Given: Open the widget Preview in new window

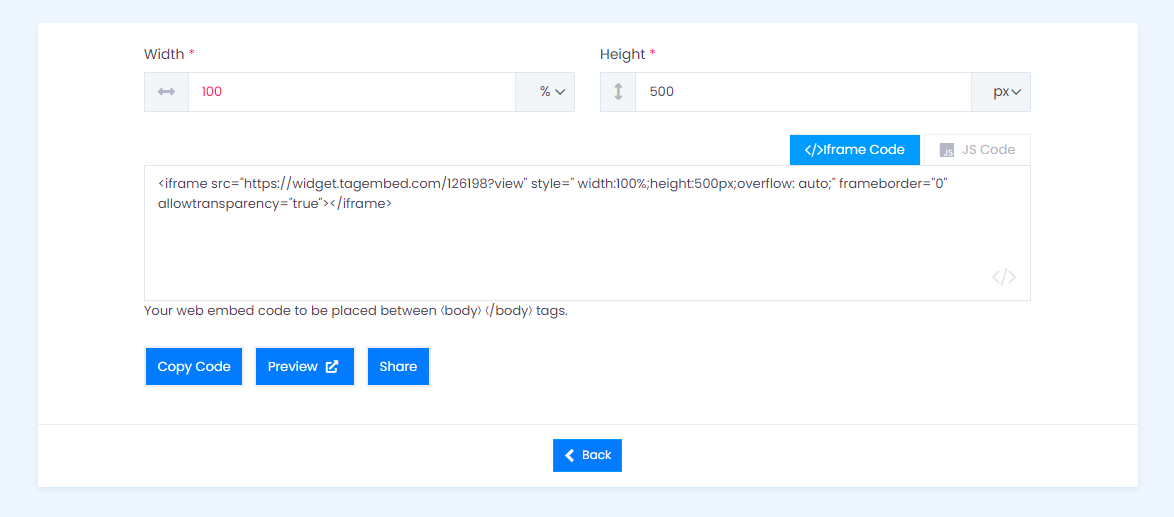Looking at the screenshot, I should click(305, 367).
